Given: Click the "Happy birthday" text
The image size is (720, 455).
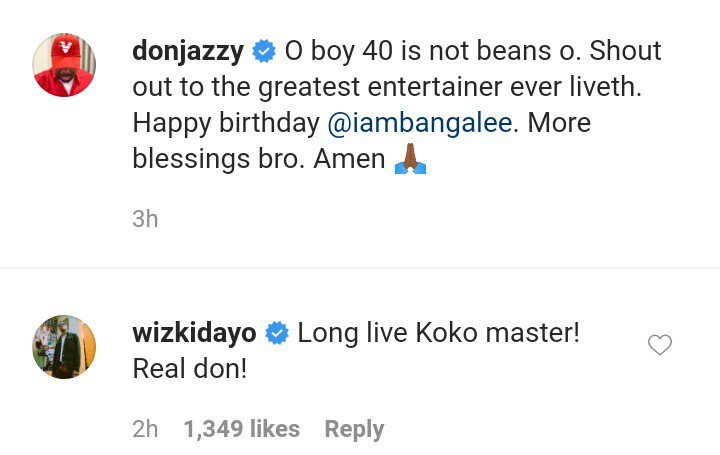Looking at the screenshot, I should coord(225,123).
